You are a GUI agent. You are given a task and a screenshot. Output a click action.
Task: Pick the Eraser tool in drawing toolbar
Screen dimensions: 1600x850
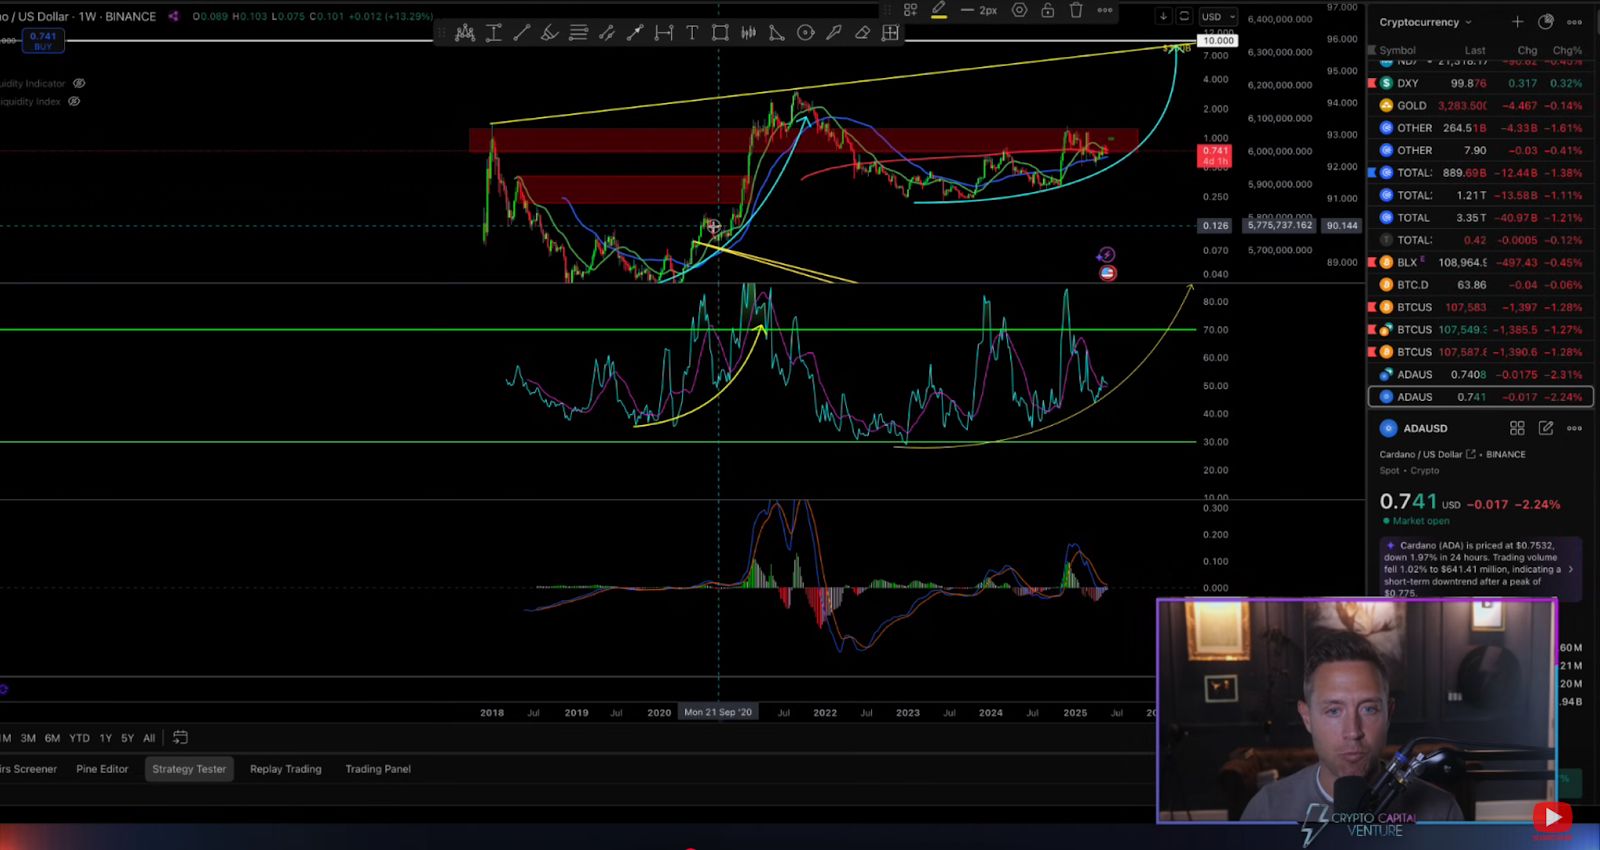[x=862, y=33]
